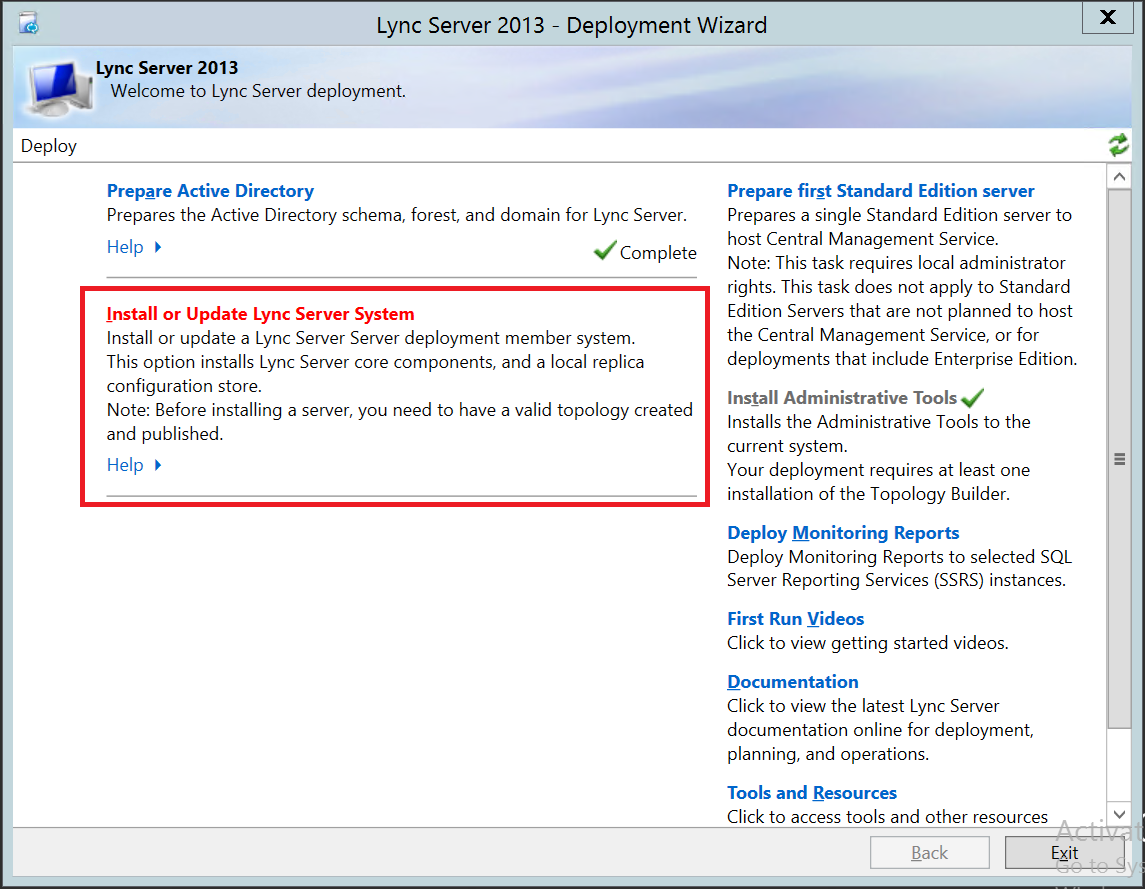Open the Deploy Monitoring Reports link
The height and width of the screenshot is (889, 1145).
point(843,533)
